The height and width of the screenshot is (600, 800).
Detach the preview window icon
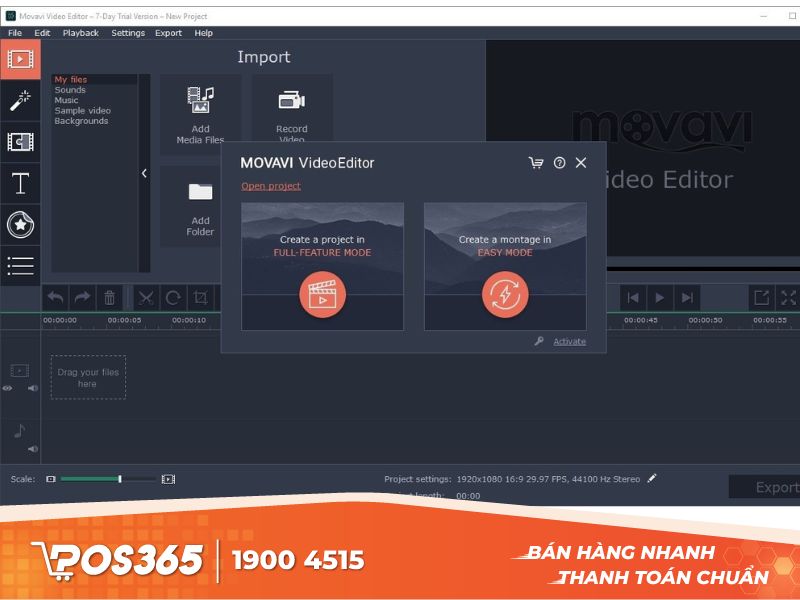tap(761, 297)
